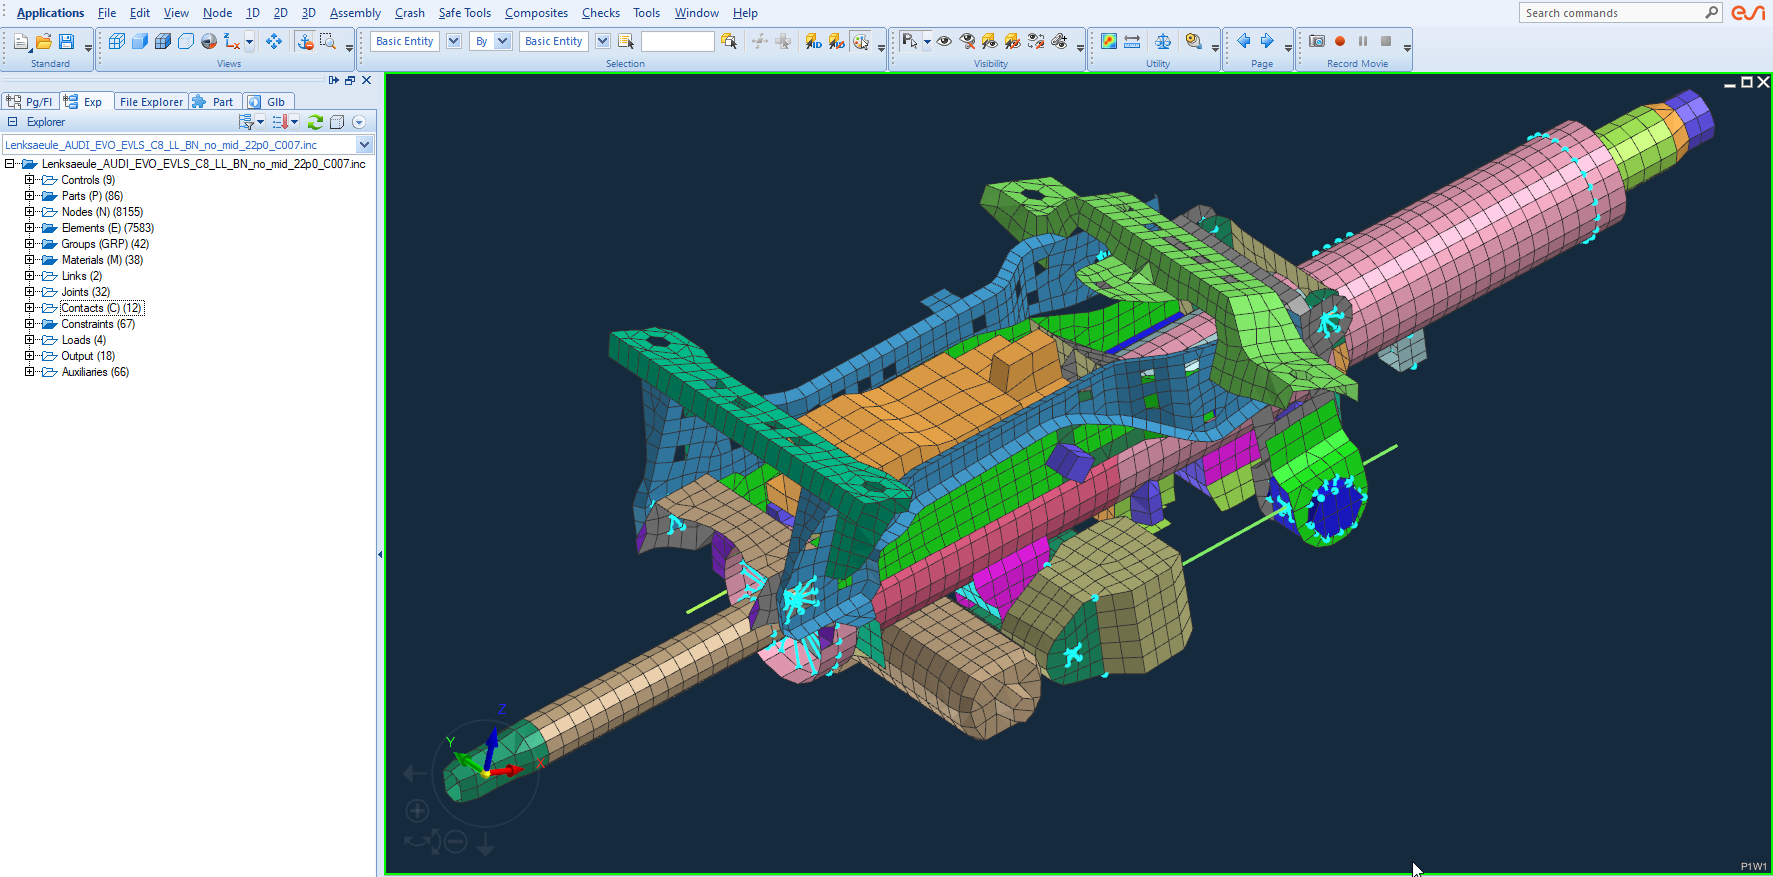Viewport: 1773px width, 877px height.
Task: Click the zoom window magnifier icon
Action: click(x=327, y=41)
